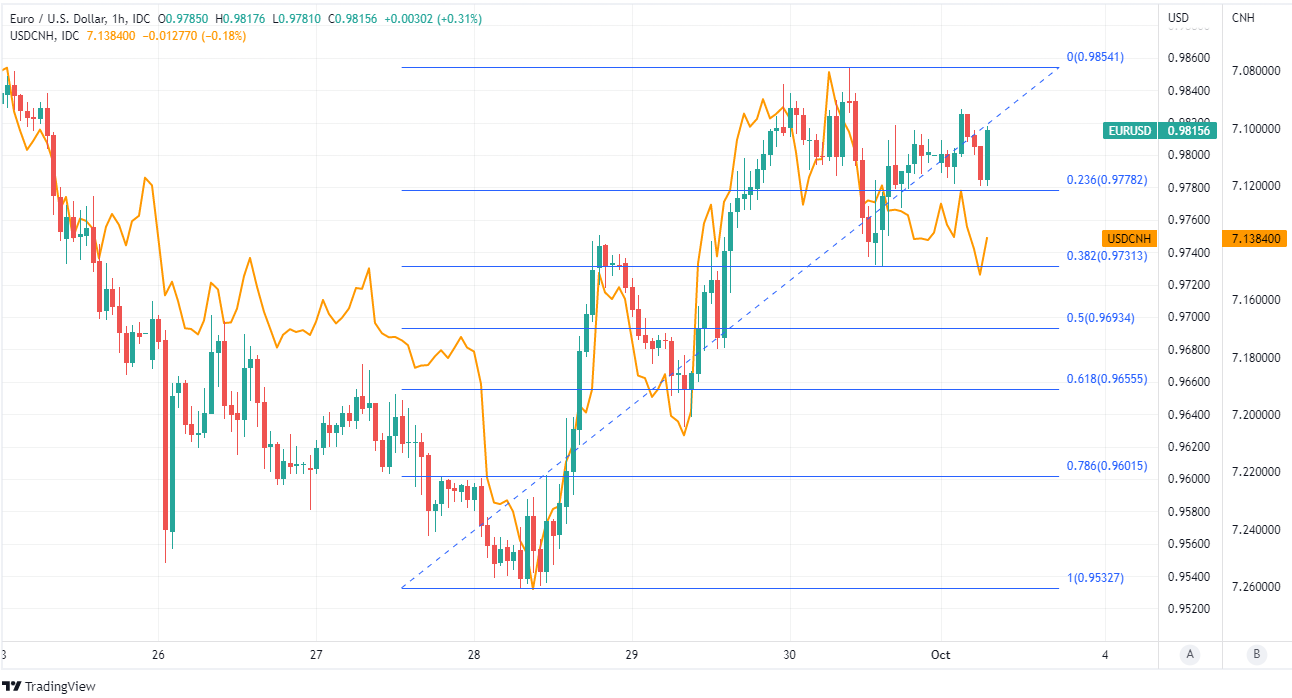Select the 0(0.98541) Fibonacci level label
This screenshot has height=698, width=1292.
click(x=1094, y=57)
